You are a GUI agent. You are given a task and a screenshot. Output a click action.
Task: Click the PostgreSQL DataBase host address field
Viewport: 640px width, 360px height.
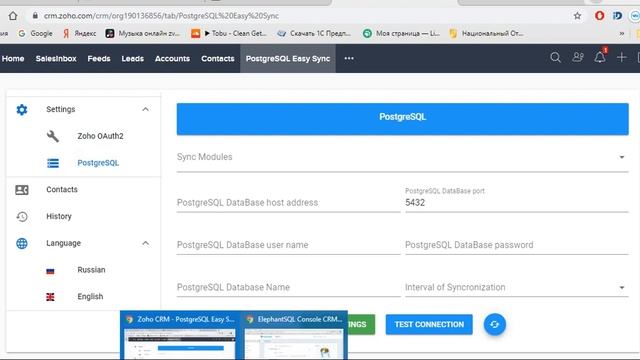tap(288, 203)
